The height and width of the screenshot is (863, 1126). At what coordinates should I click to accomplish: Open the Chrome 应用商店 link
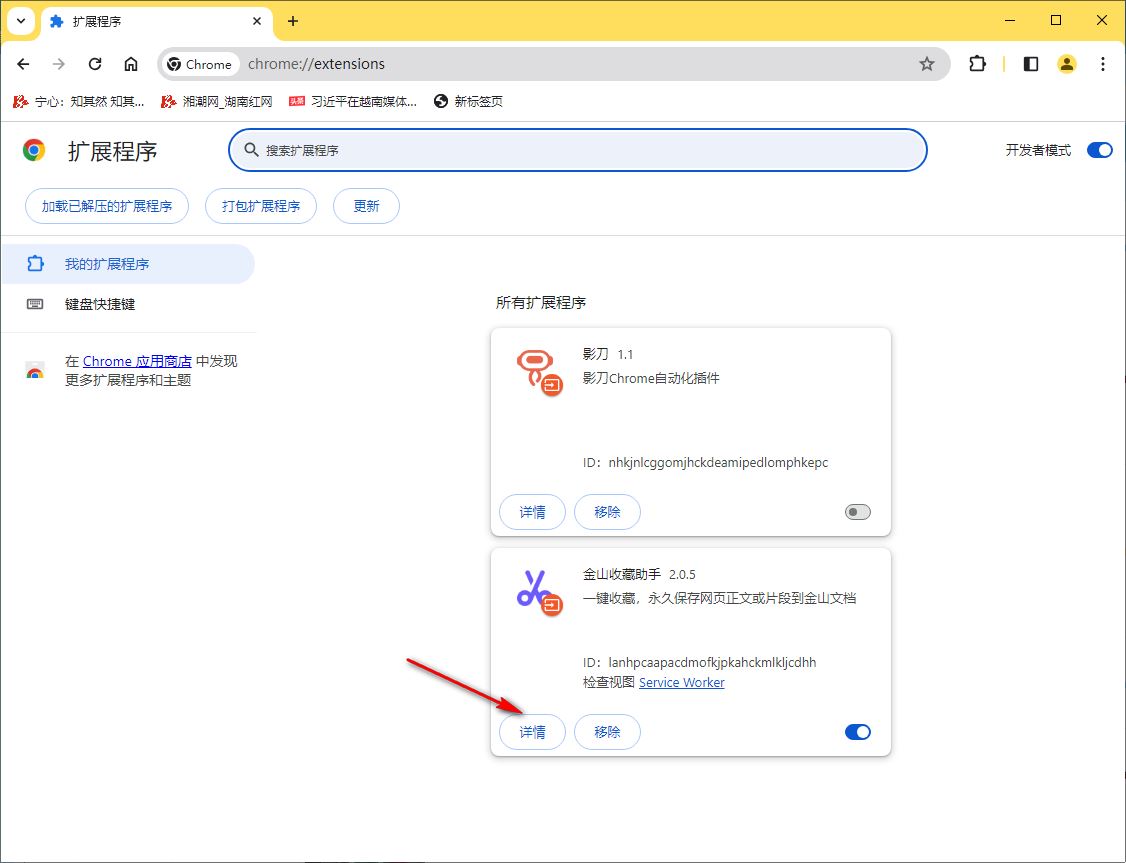[x=137, y=361]
